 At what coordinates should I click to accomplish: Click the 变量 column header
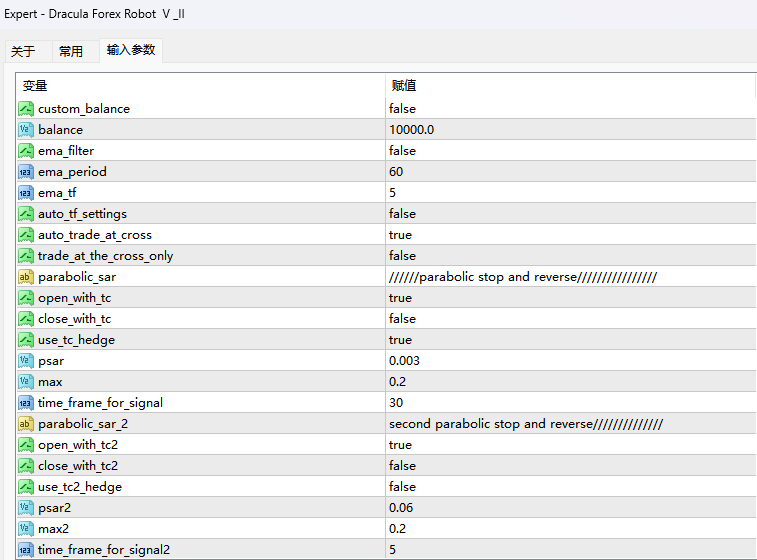click(35, 86)
